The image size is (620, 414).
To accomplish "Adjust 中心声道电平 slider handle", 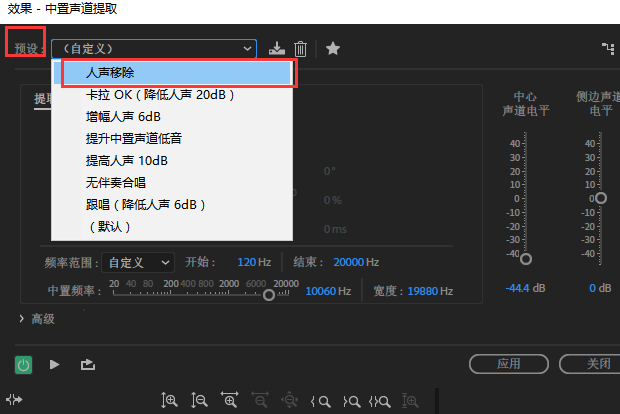I will (x=526, y=259).
